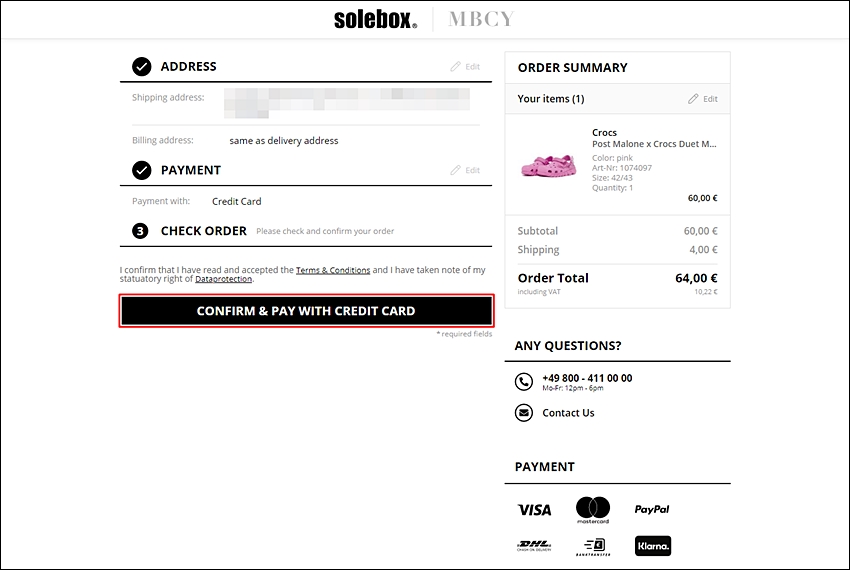Screen dimensions: 850x570
Task: Edit your items in order summary
Action: tap(703, 99)
